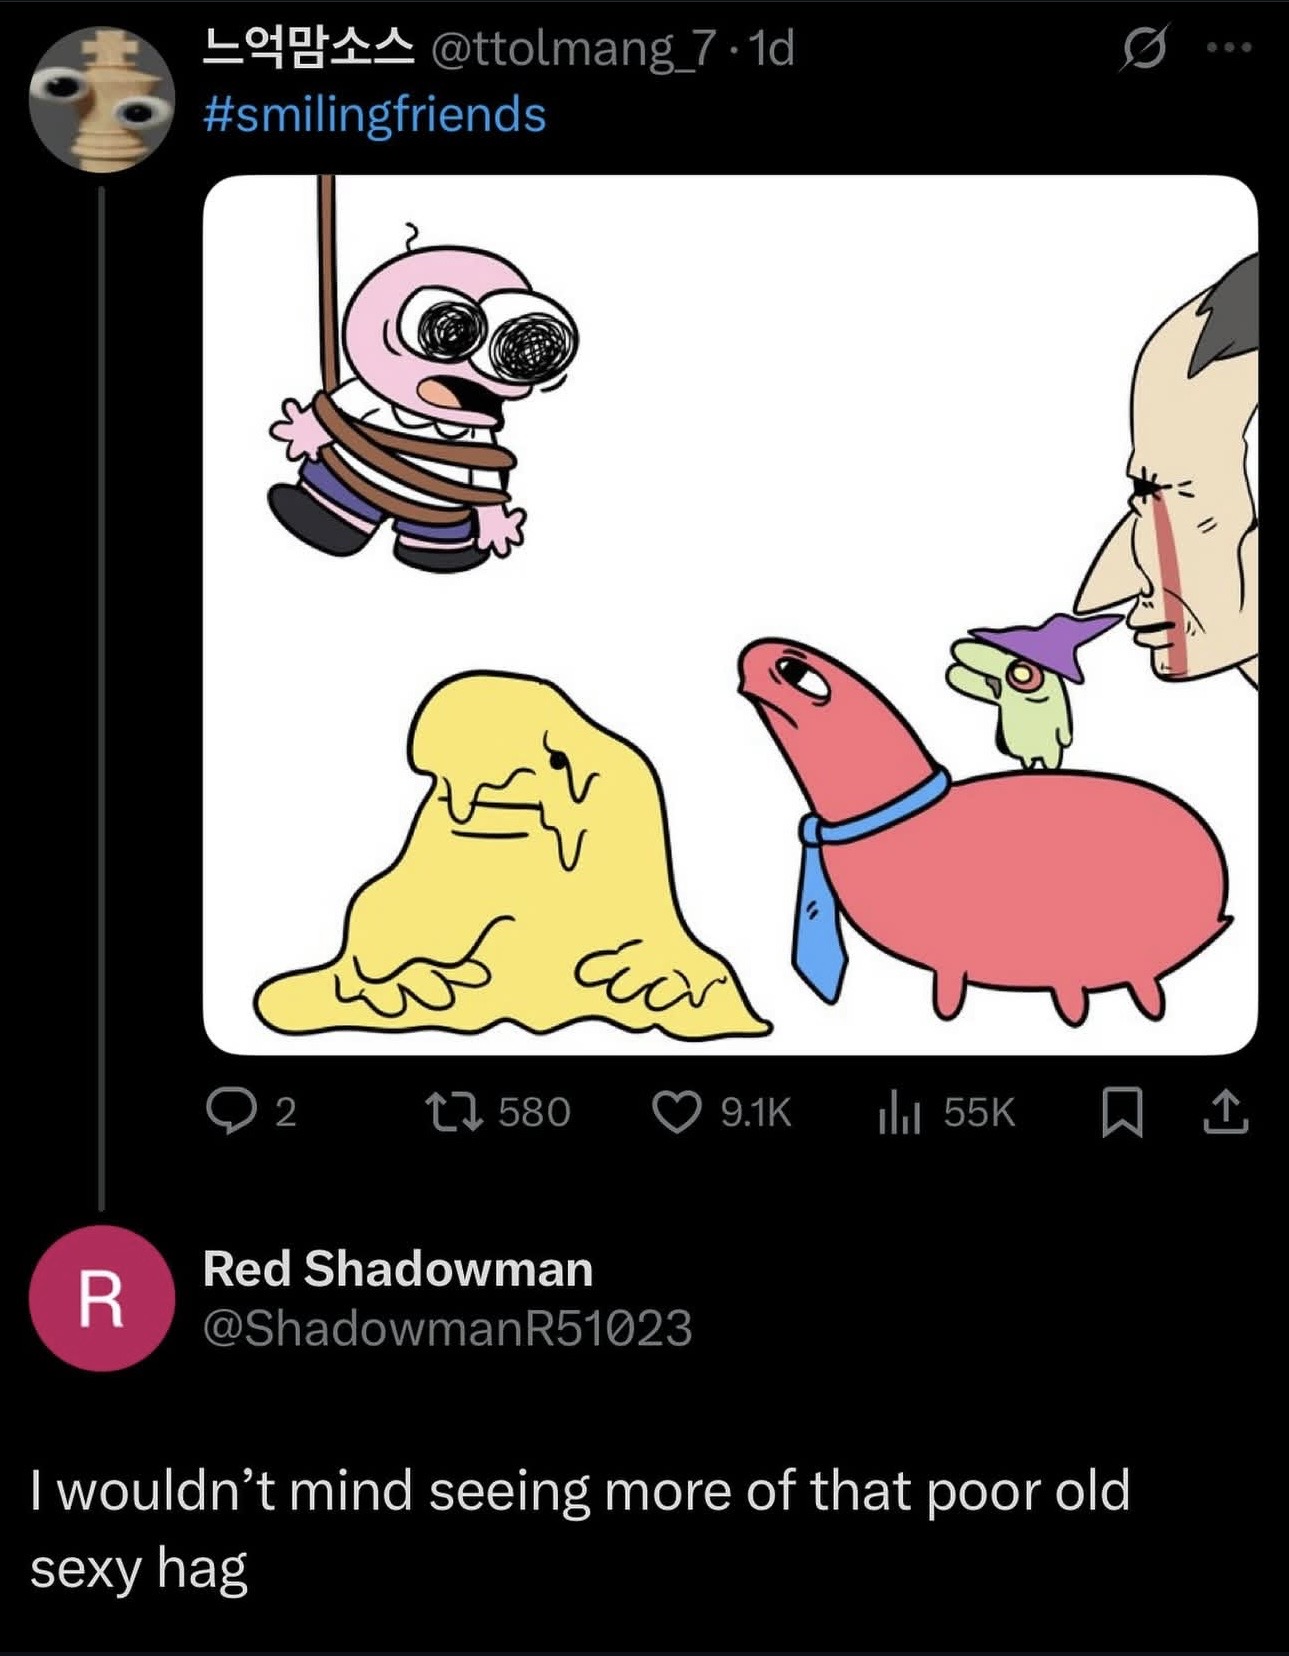
Task: Open the Red Shadowman display name
Action: tap(398, 1269)
